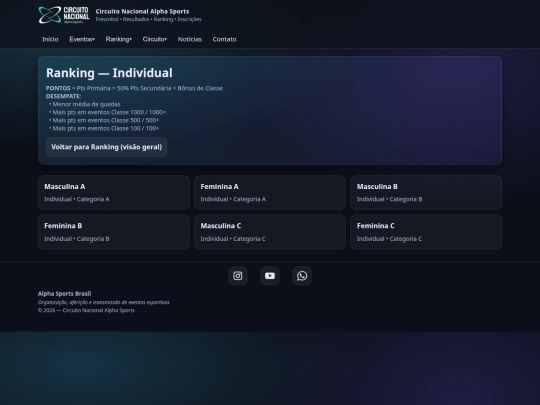Open the Masculina A ranking card
This screenshot has width=540, height=405.
coord(114,193)
